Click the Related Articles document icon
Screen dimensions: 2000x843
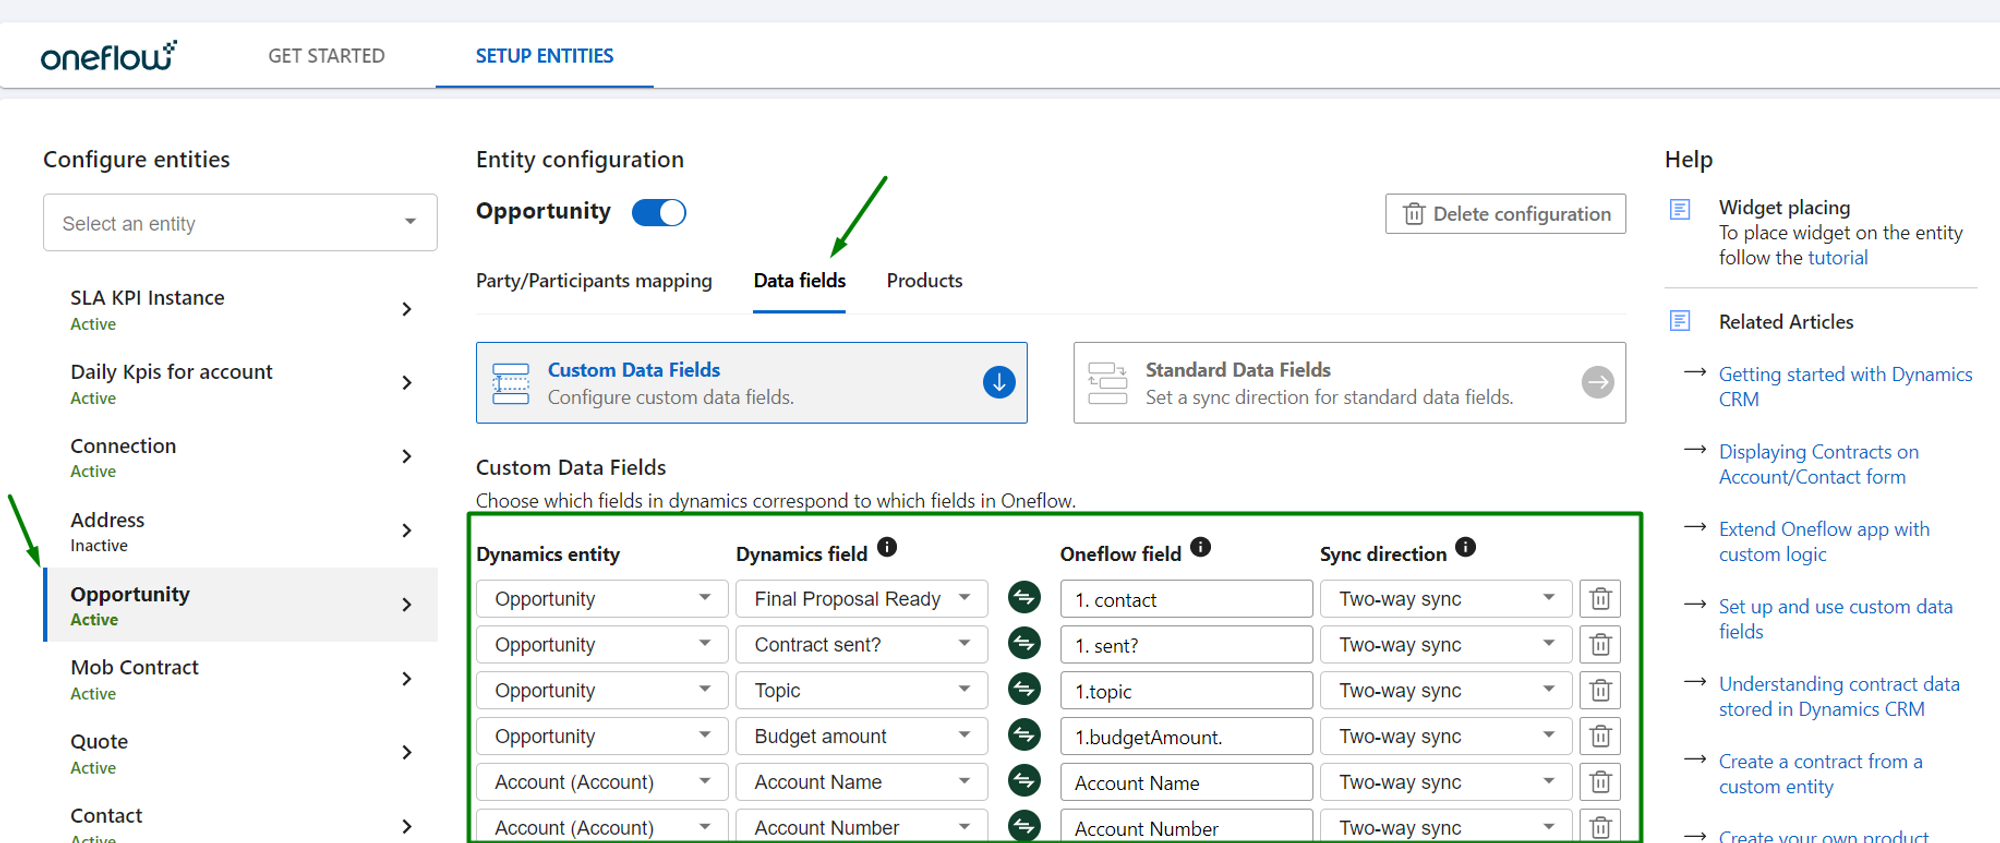pyautogui.click(x=1680, y=321)
